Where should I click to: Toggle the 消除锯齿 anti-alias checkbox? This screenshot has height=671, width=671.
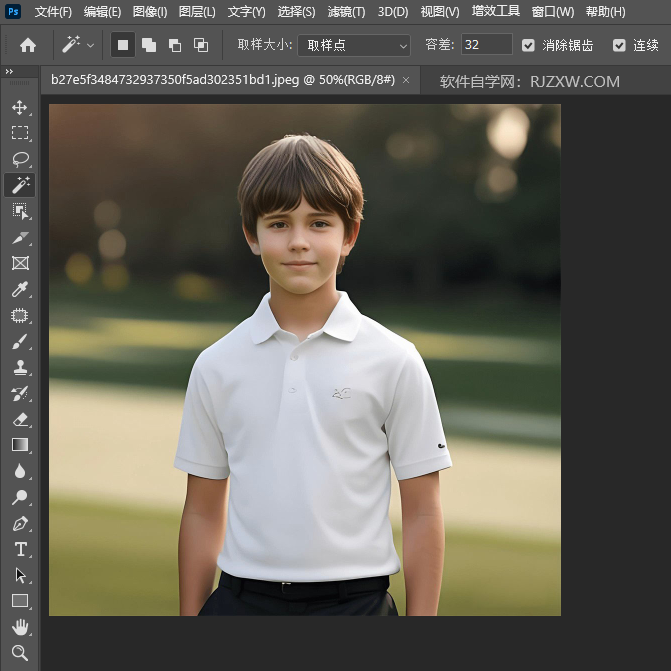529,45
